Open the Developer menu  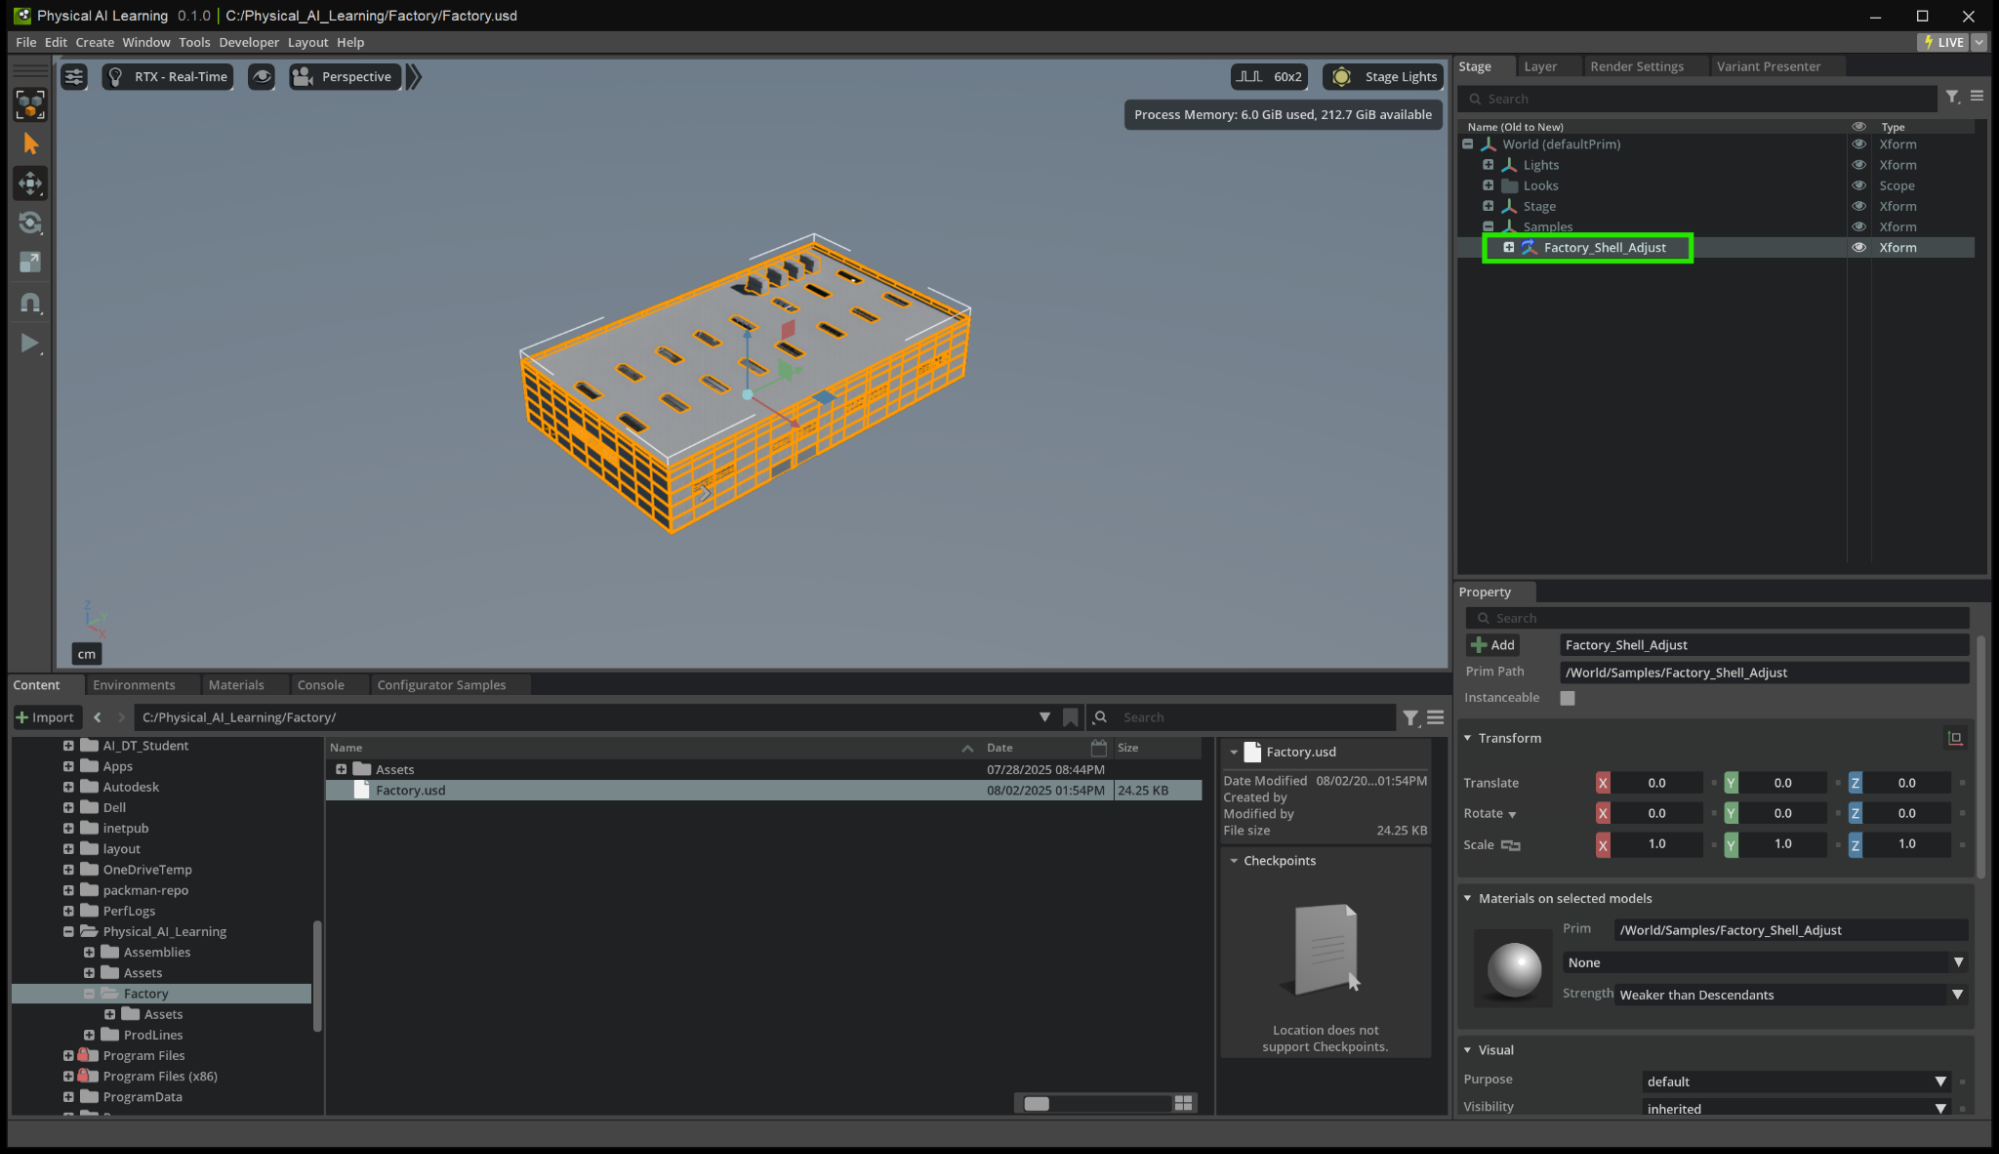pos(248,42)
